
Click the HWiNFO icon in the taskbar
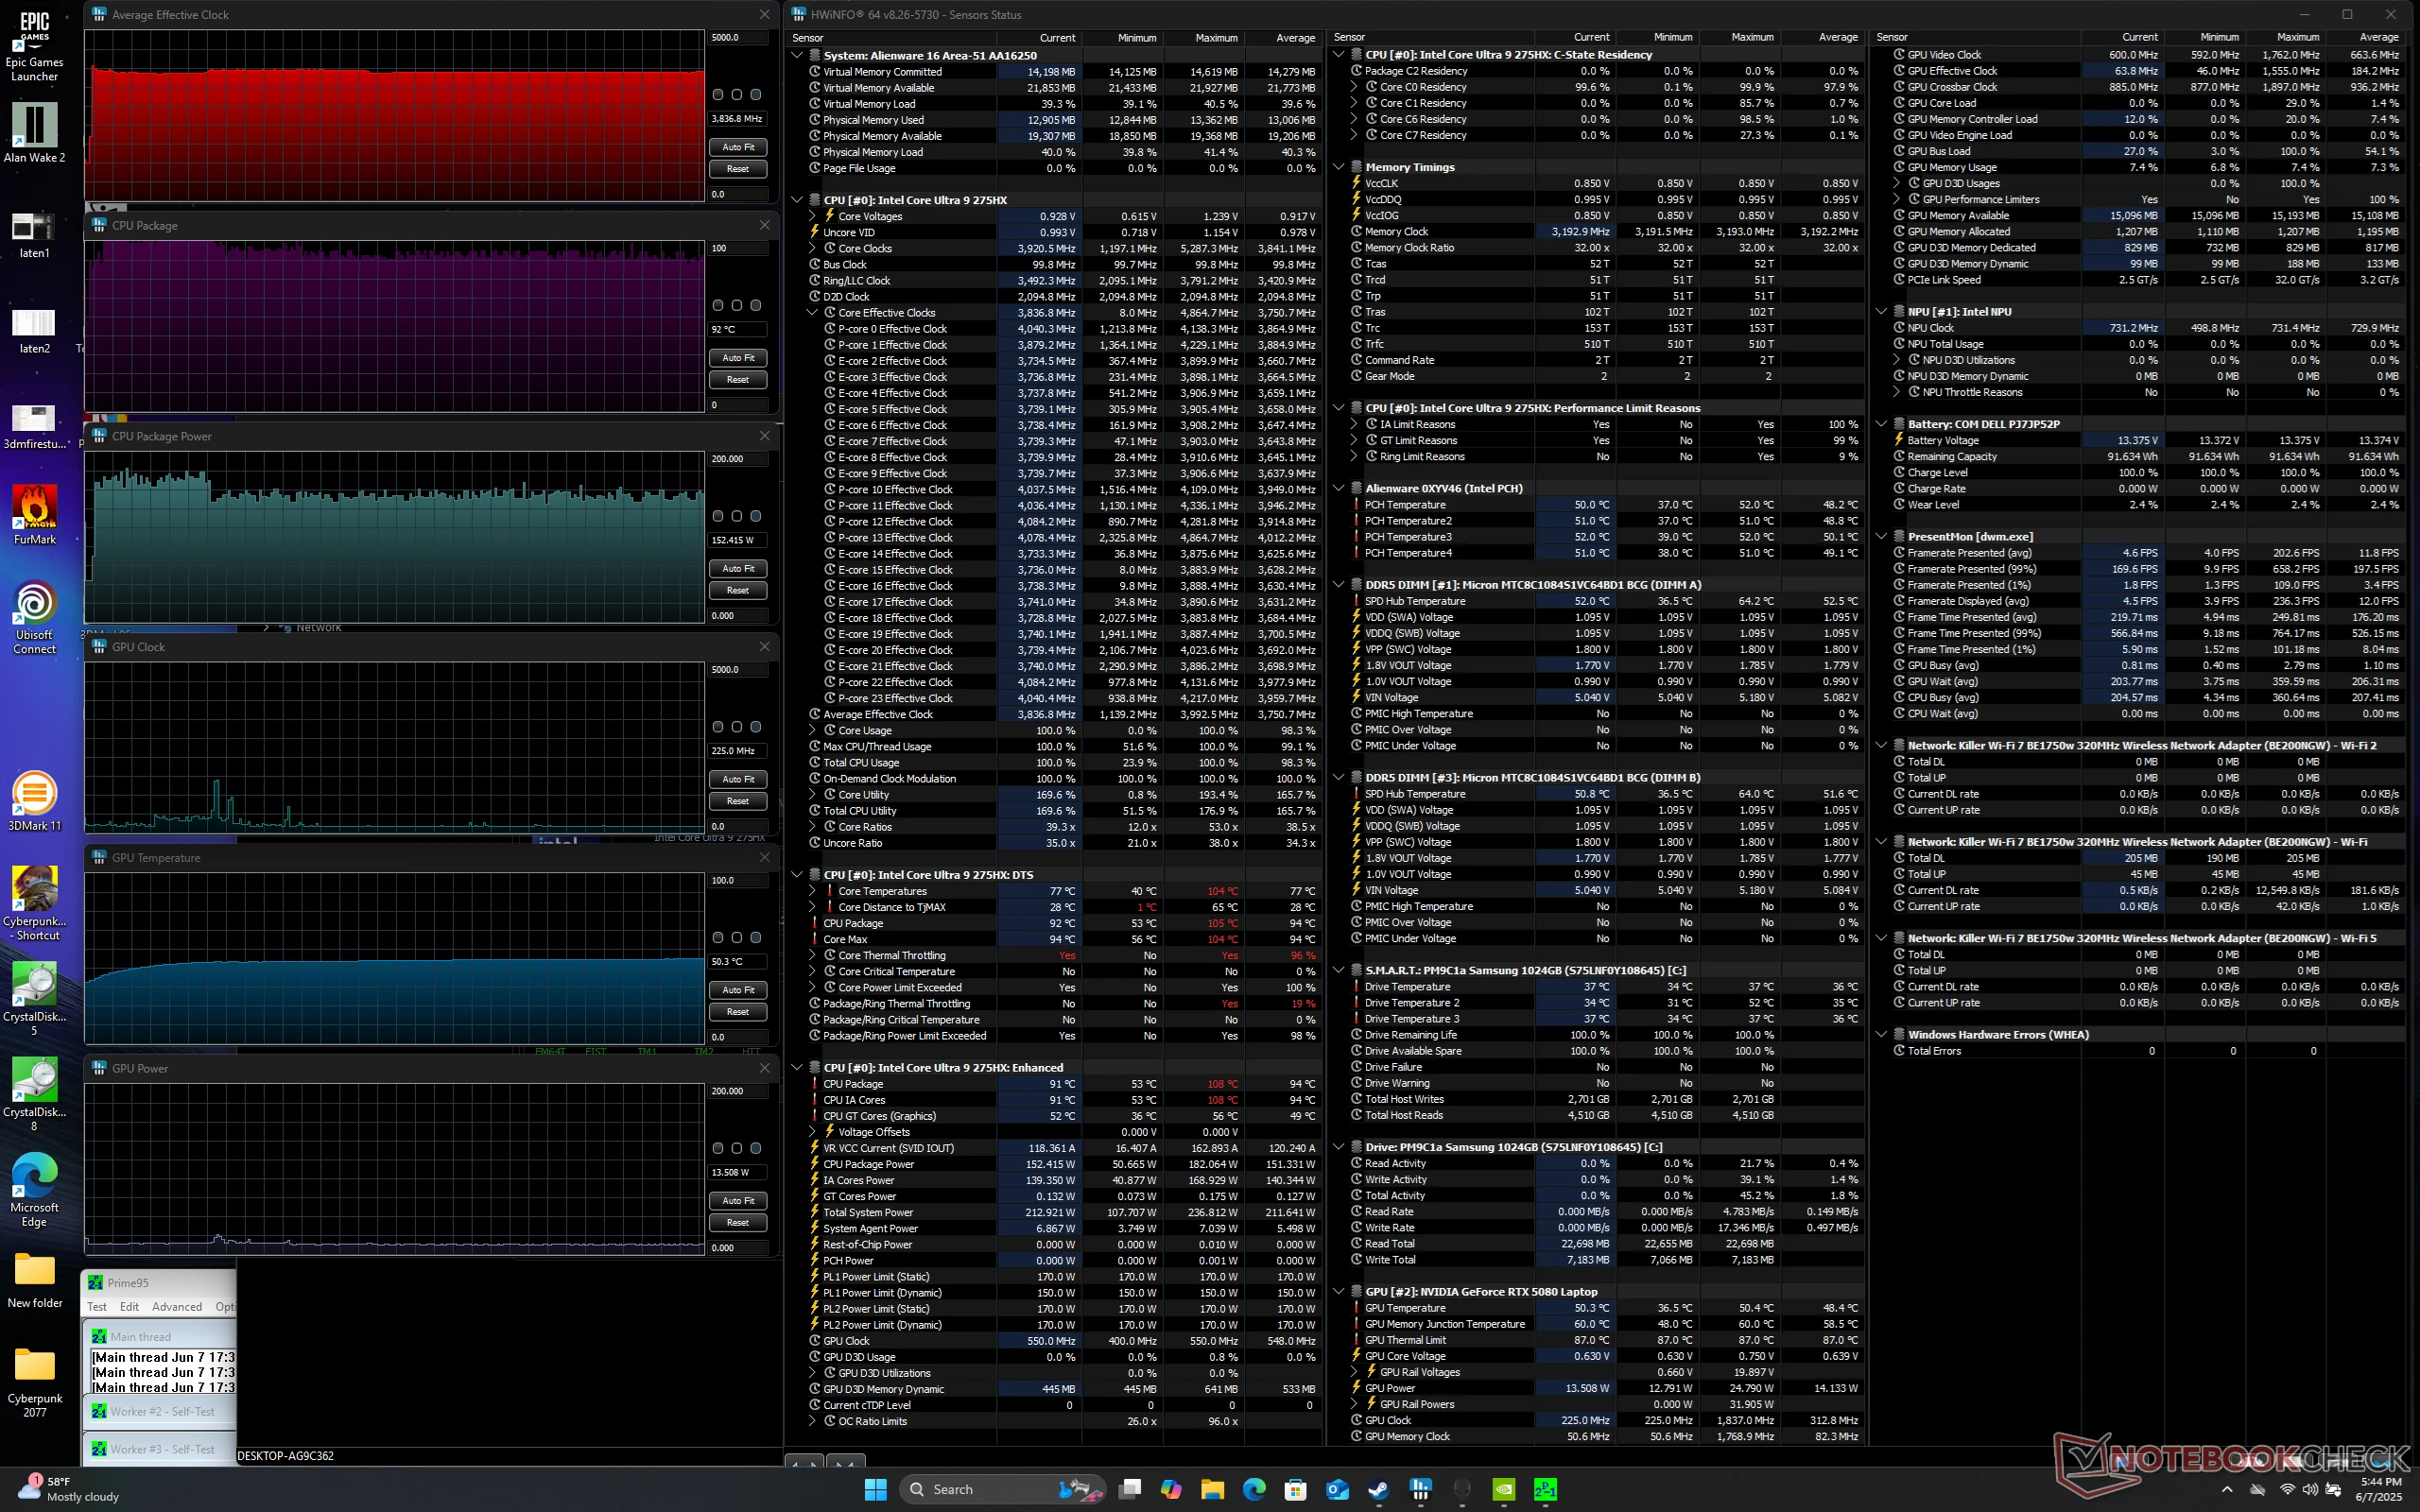(1420, 1489)
